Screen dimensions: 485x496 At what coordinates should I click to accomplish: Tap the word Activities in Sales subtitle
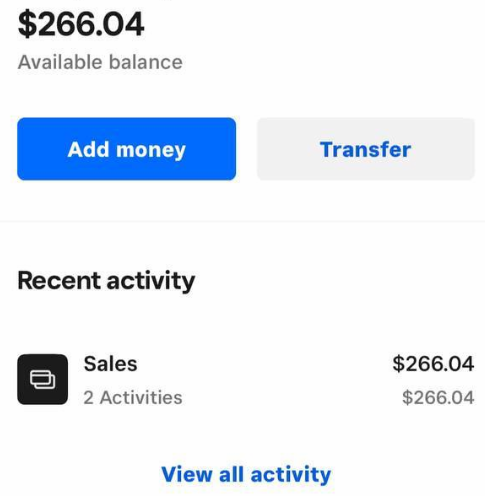(x=141, y=397)
